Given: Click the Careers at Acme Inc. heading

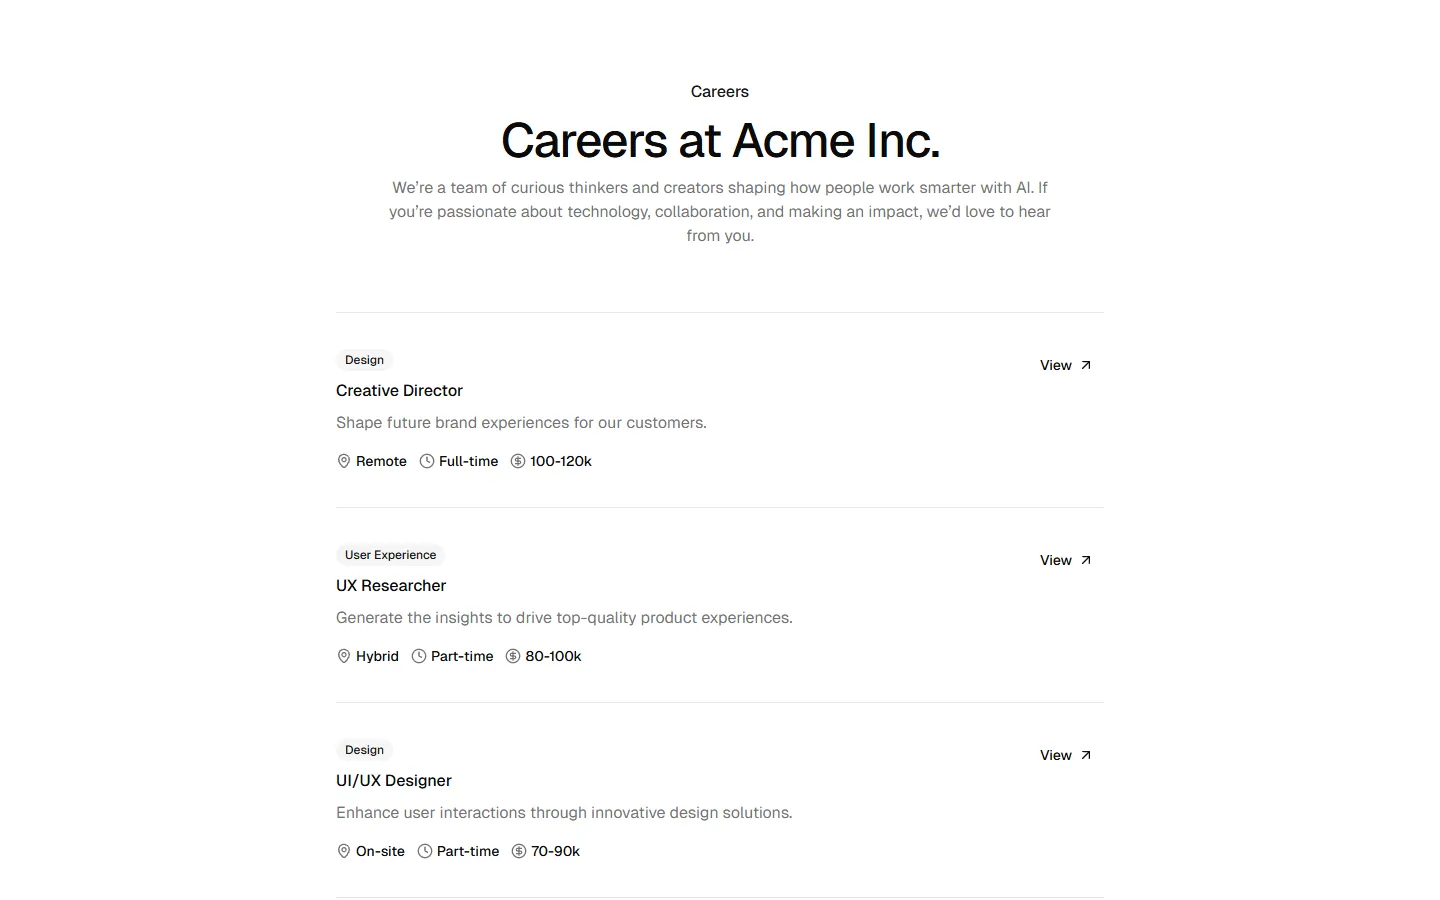Looking at the screenshot, I should pyautogui.click(x=719, y=141).
